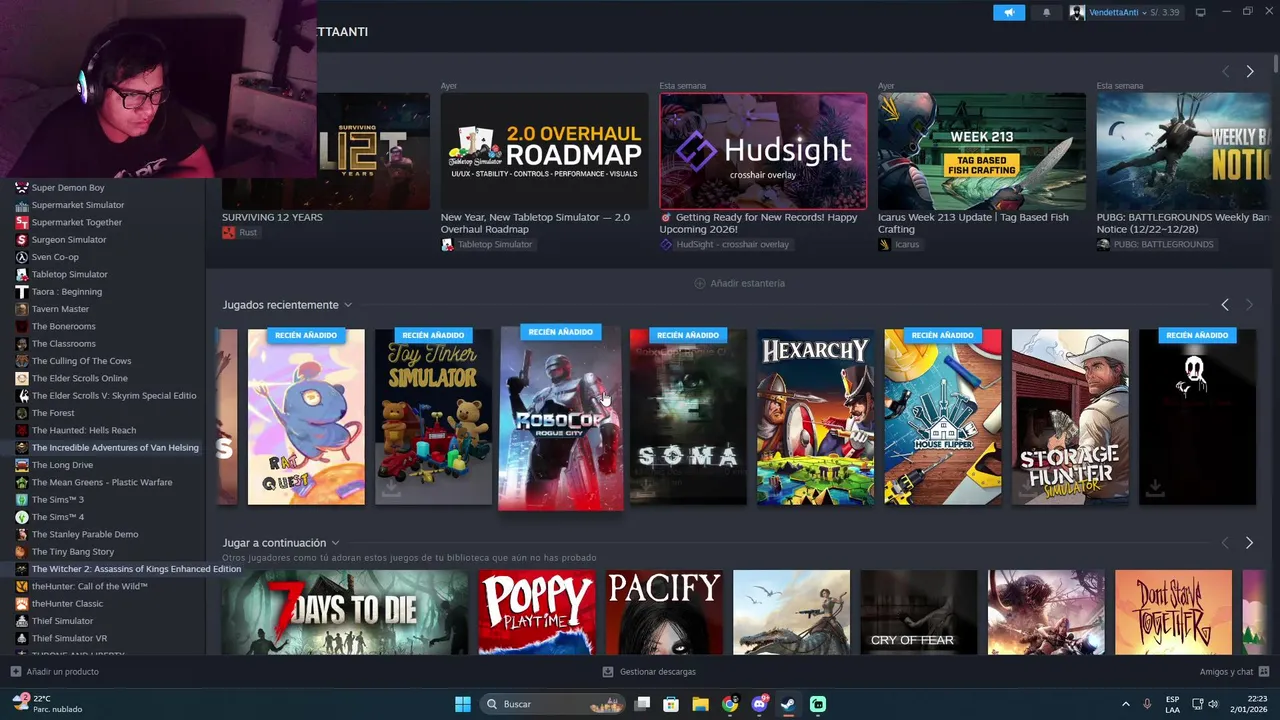Advance news carousel with right arrow
This screenshot has width=1280, height=720.
tap(1249, 71)
